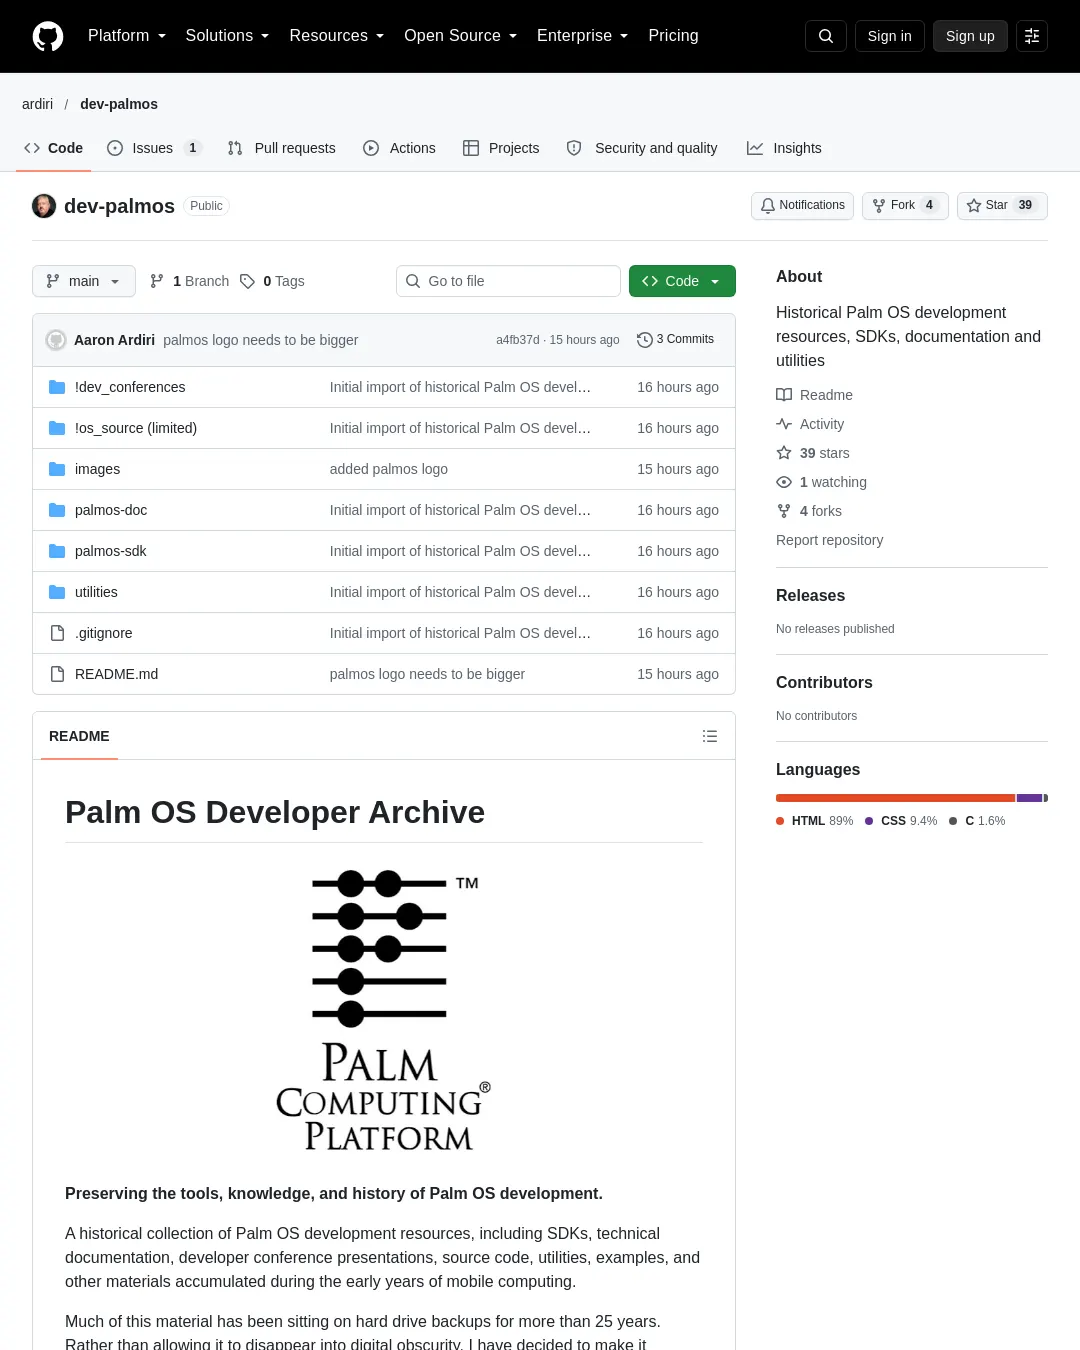Viewport: 1080px width, 1350px height.
Task: Click the ardiri owner link
Action: [38, 104]
